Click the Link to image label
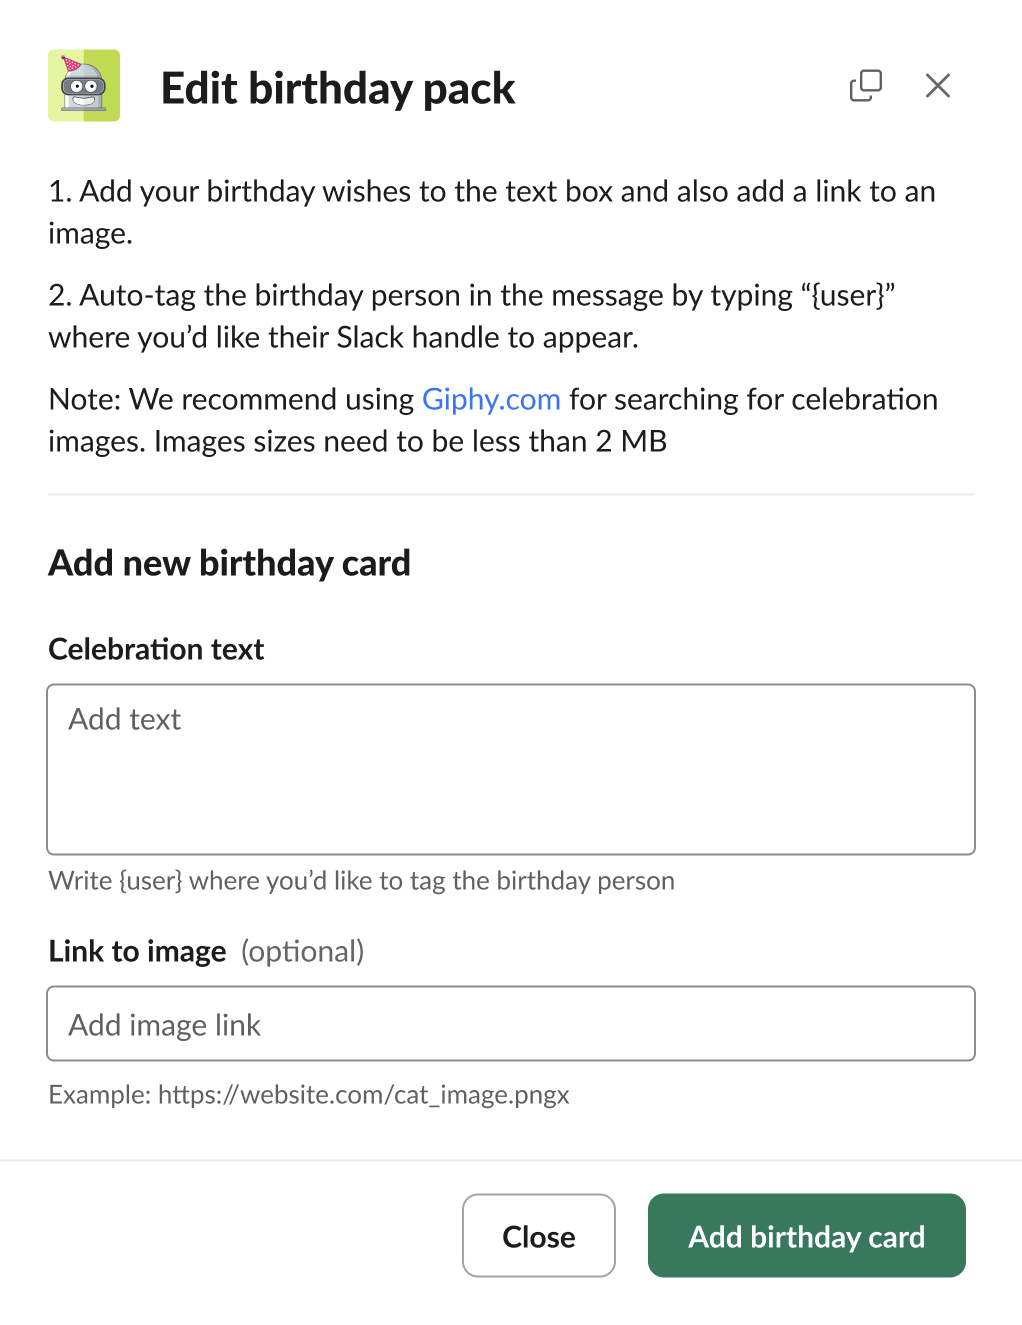1022x1325 pixels. click(137, 951)
